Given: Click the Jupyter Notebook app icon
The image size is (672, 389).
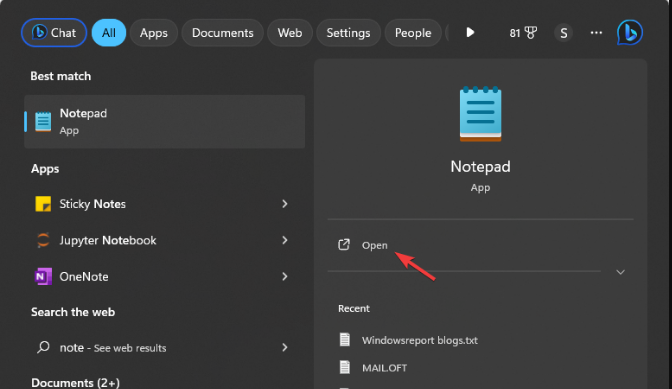Looking at the screenshot, I should point(43,240).
